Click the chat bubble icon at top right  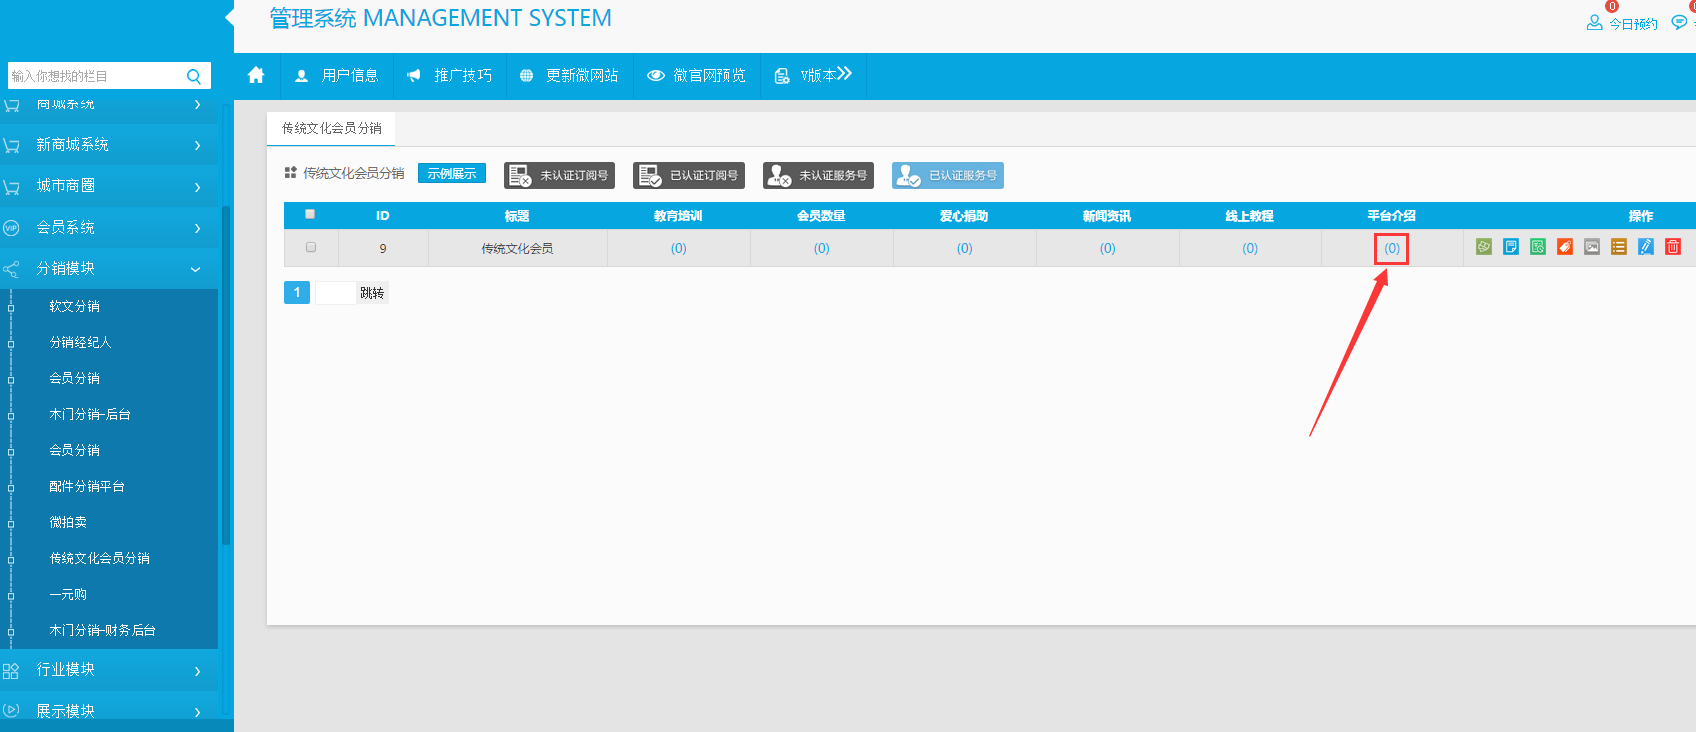point(1679,22)
